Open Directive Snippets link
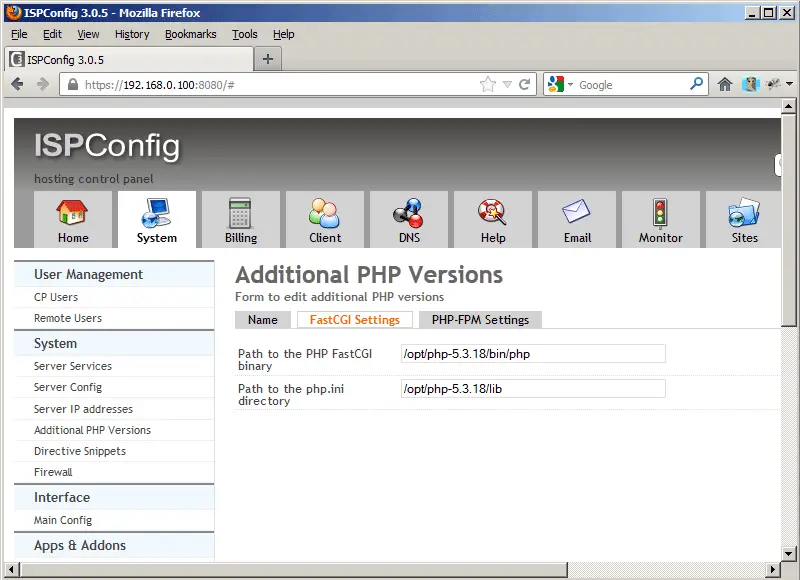The height and width of the screenshot is (580, 800). (80, 451)
